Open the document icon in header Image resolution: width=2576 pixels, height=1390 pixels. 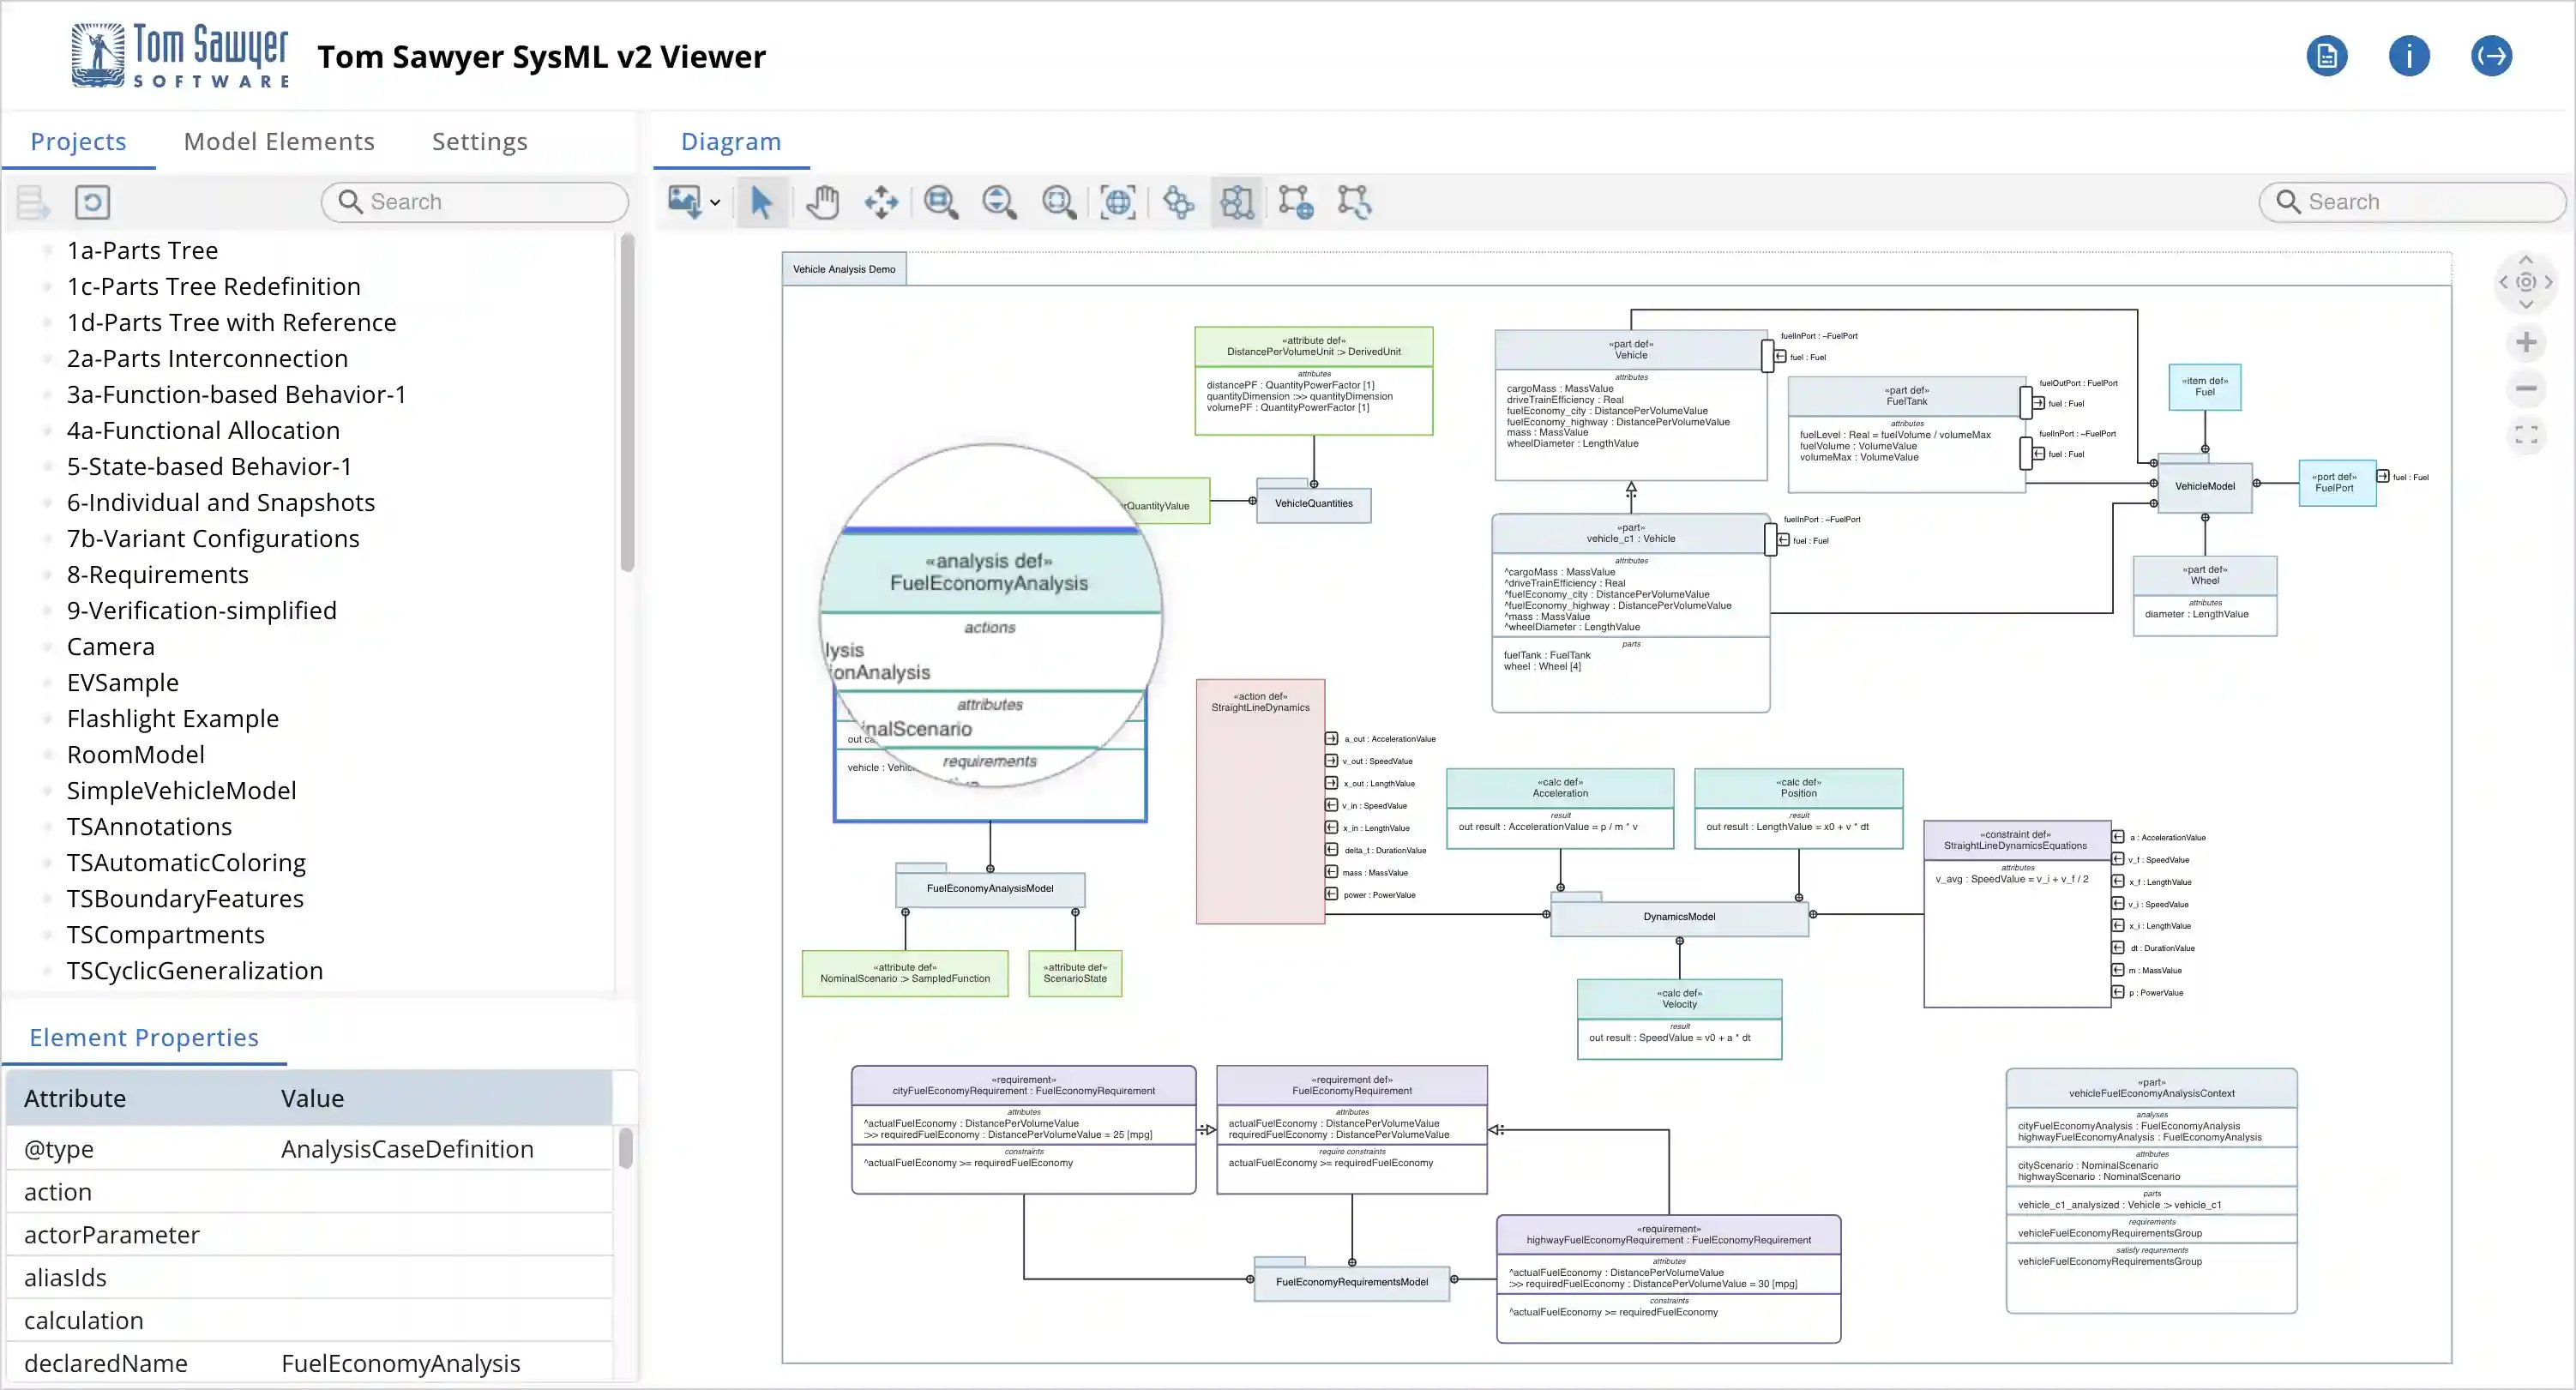[x=2327, y=56]
